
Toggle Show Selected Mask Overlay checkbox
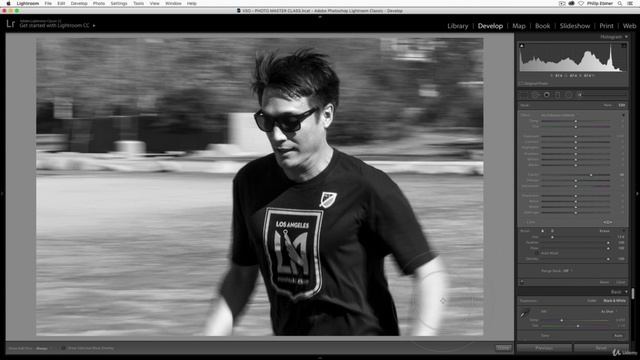coord(63,348)
